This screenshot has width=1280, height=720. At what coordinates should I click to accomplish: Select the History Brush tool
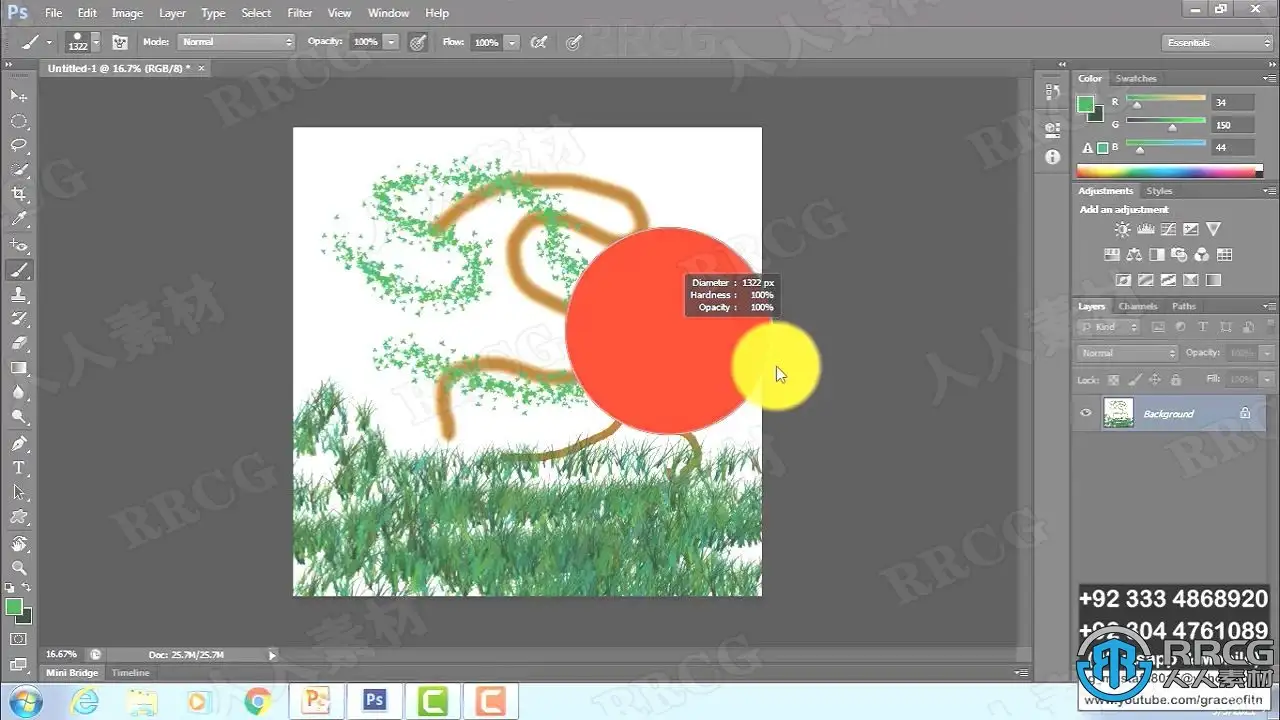[x=18, y=319]
